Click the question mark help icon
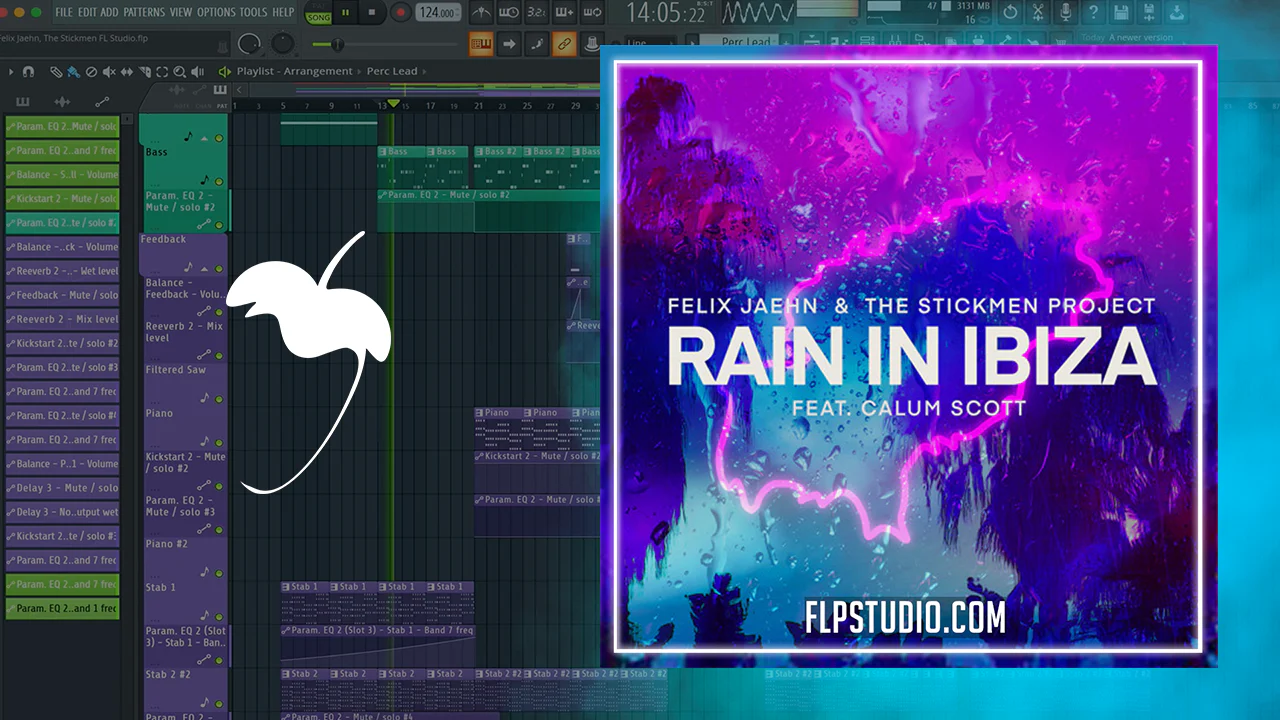The image size is (1280, 720). 1094,13
